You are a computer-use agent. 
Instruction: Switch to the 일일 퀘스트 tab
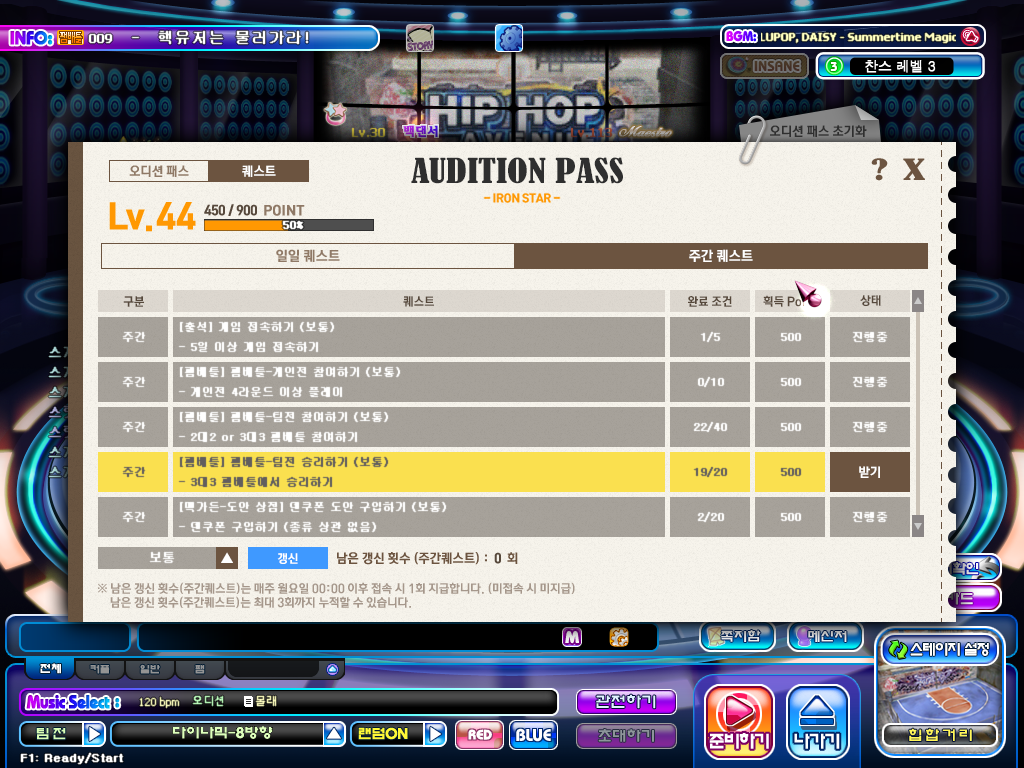pos(308,256)
